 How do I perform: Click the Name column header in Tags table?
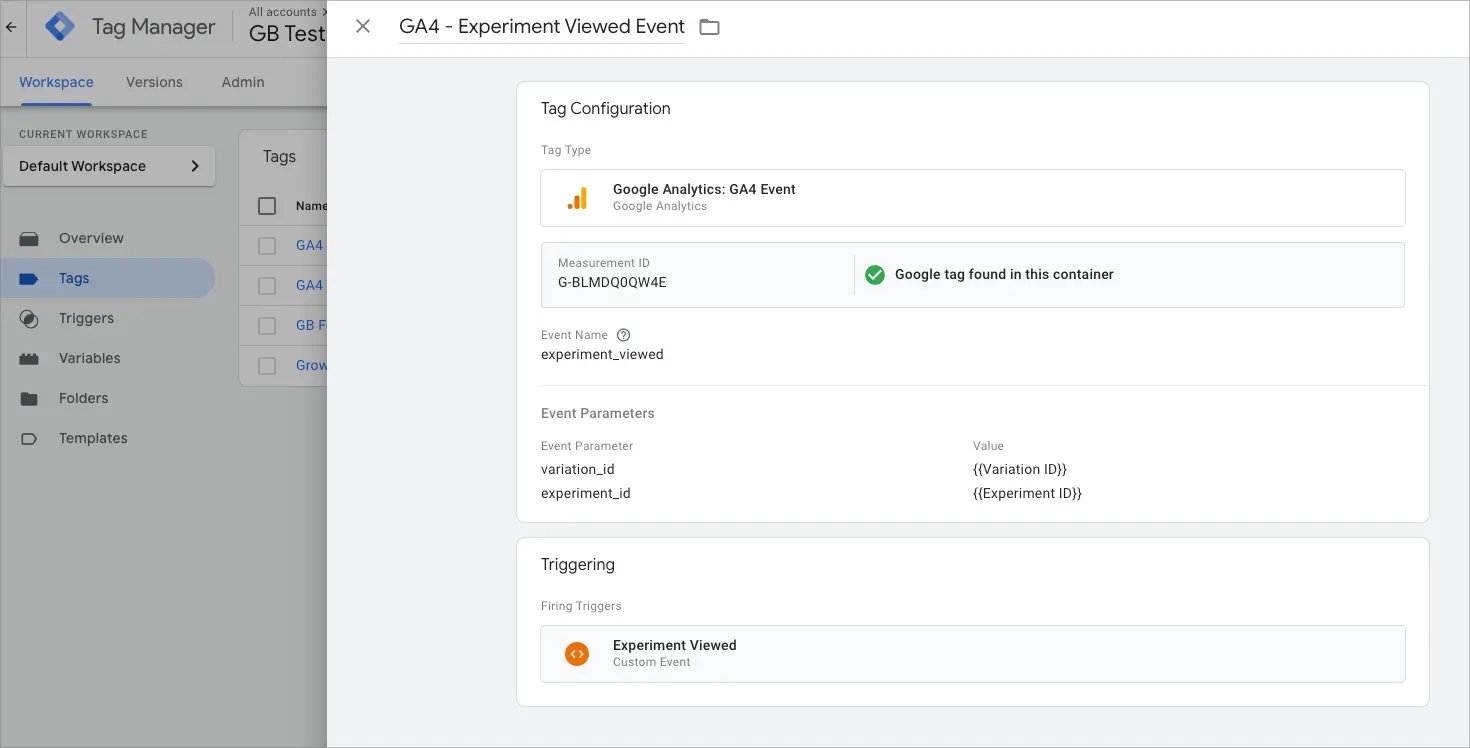click(311, 206)
